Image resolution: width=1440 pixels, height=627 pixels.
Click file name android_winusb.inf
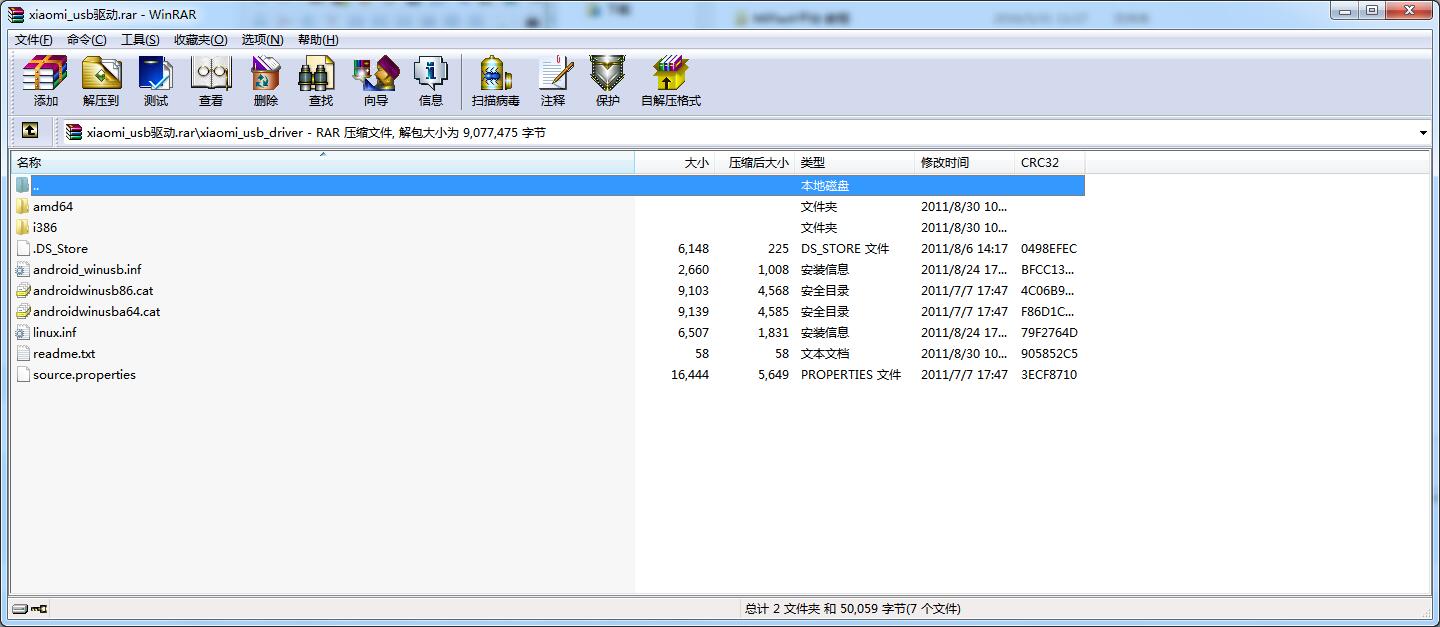point(87,269)
